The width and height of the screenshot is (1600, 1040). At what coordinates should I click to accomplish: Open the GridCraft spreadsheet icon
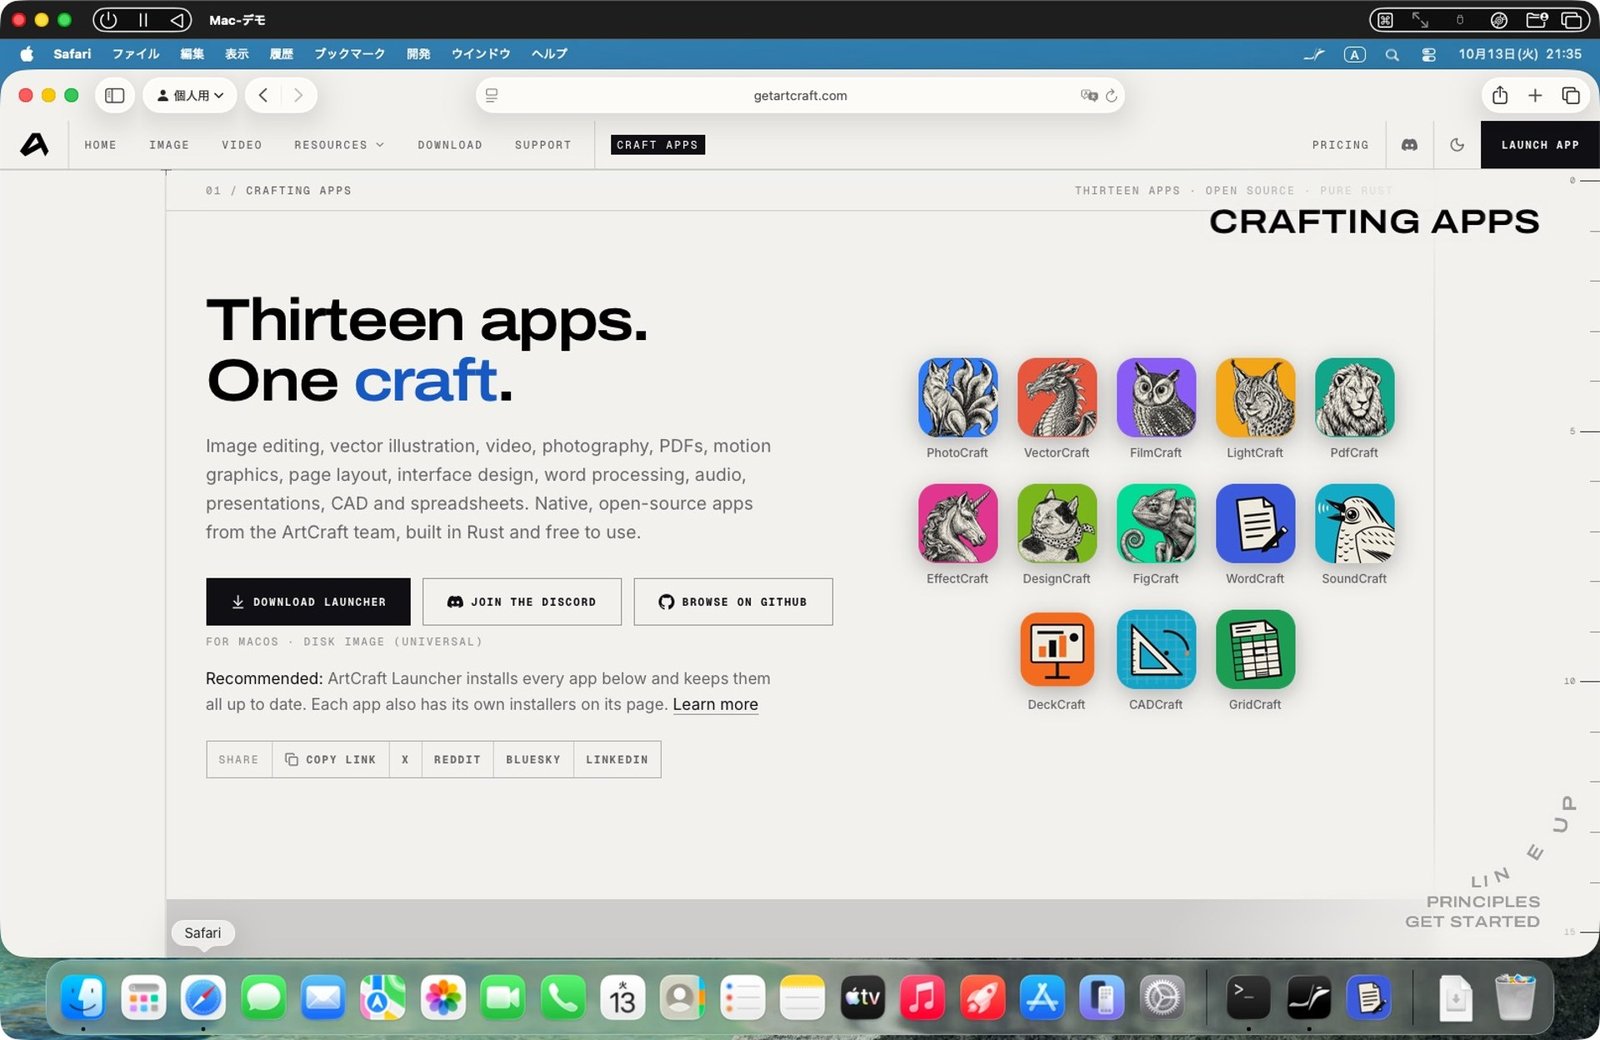[1255, 649]
